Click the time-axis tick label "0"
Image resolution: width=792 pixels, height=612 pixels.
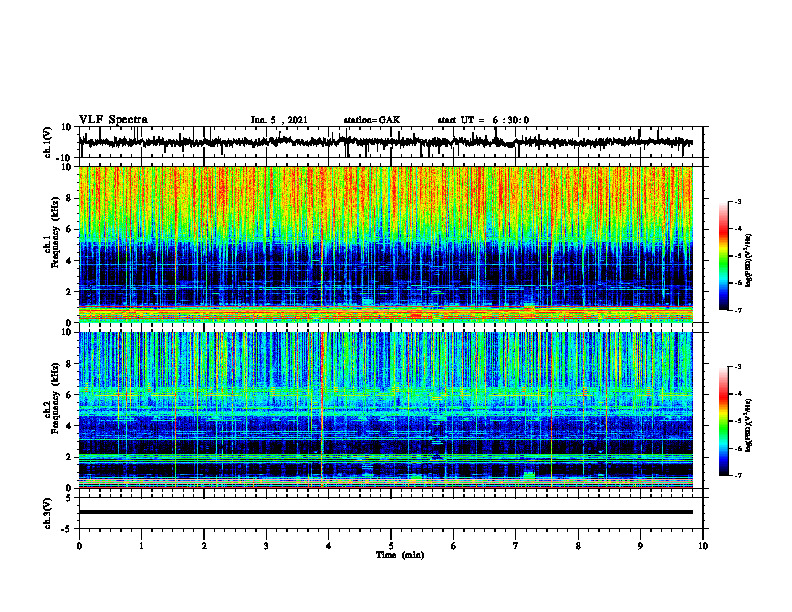point(79,546)
